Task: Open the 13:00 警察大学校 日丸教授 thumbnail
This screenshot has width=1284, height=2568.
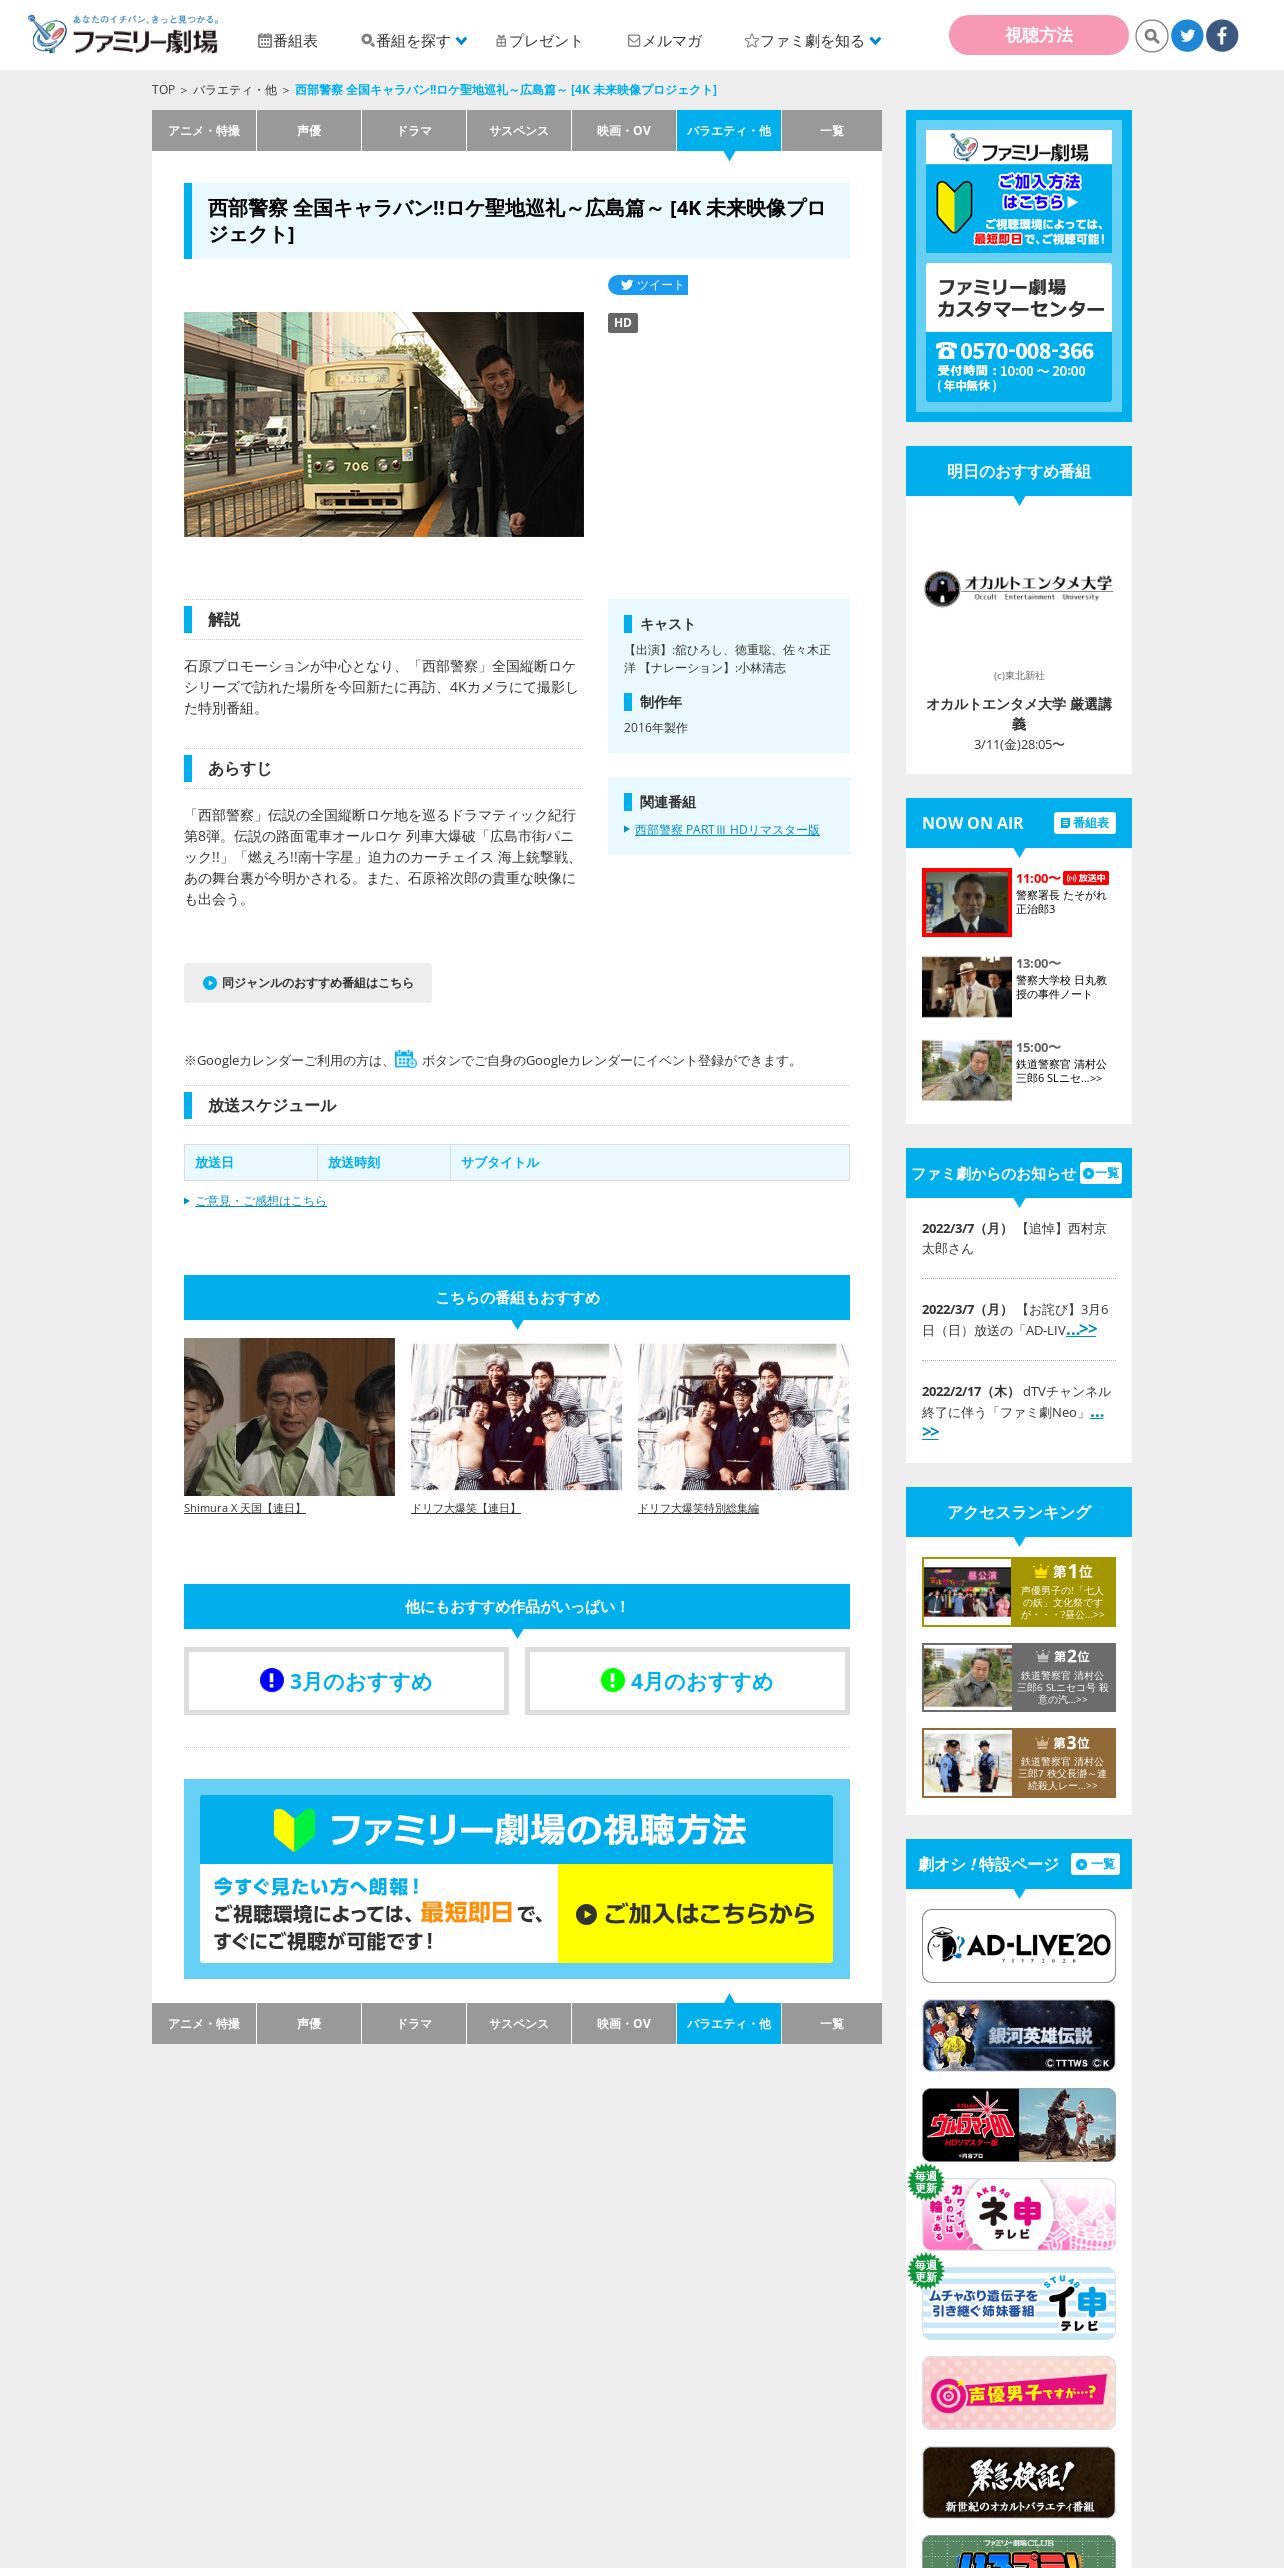Action: (x=967, y=987)
